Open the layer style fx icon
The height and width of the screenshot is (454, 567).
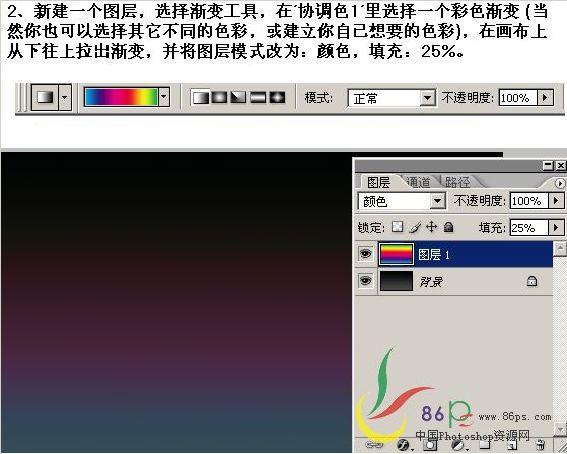[x=404, y=445]
